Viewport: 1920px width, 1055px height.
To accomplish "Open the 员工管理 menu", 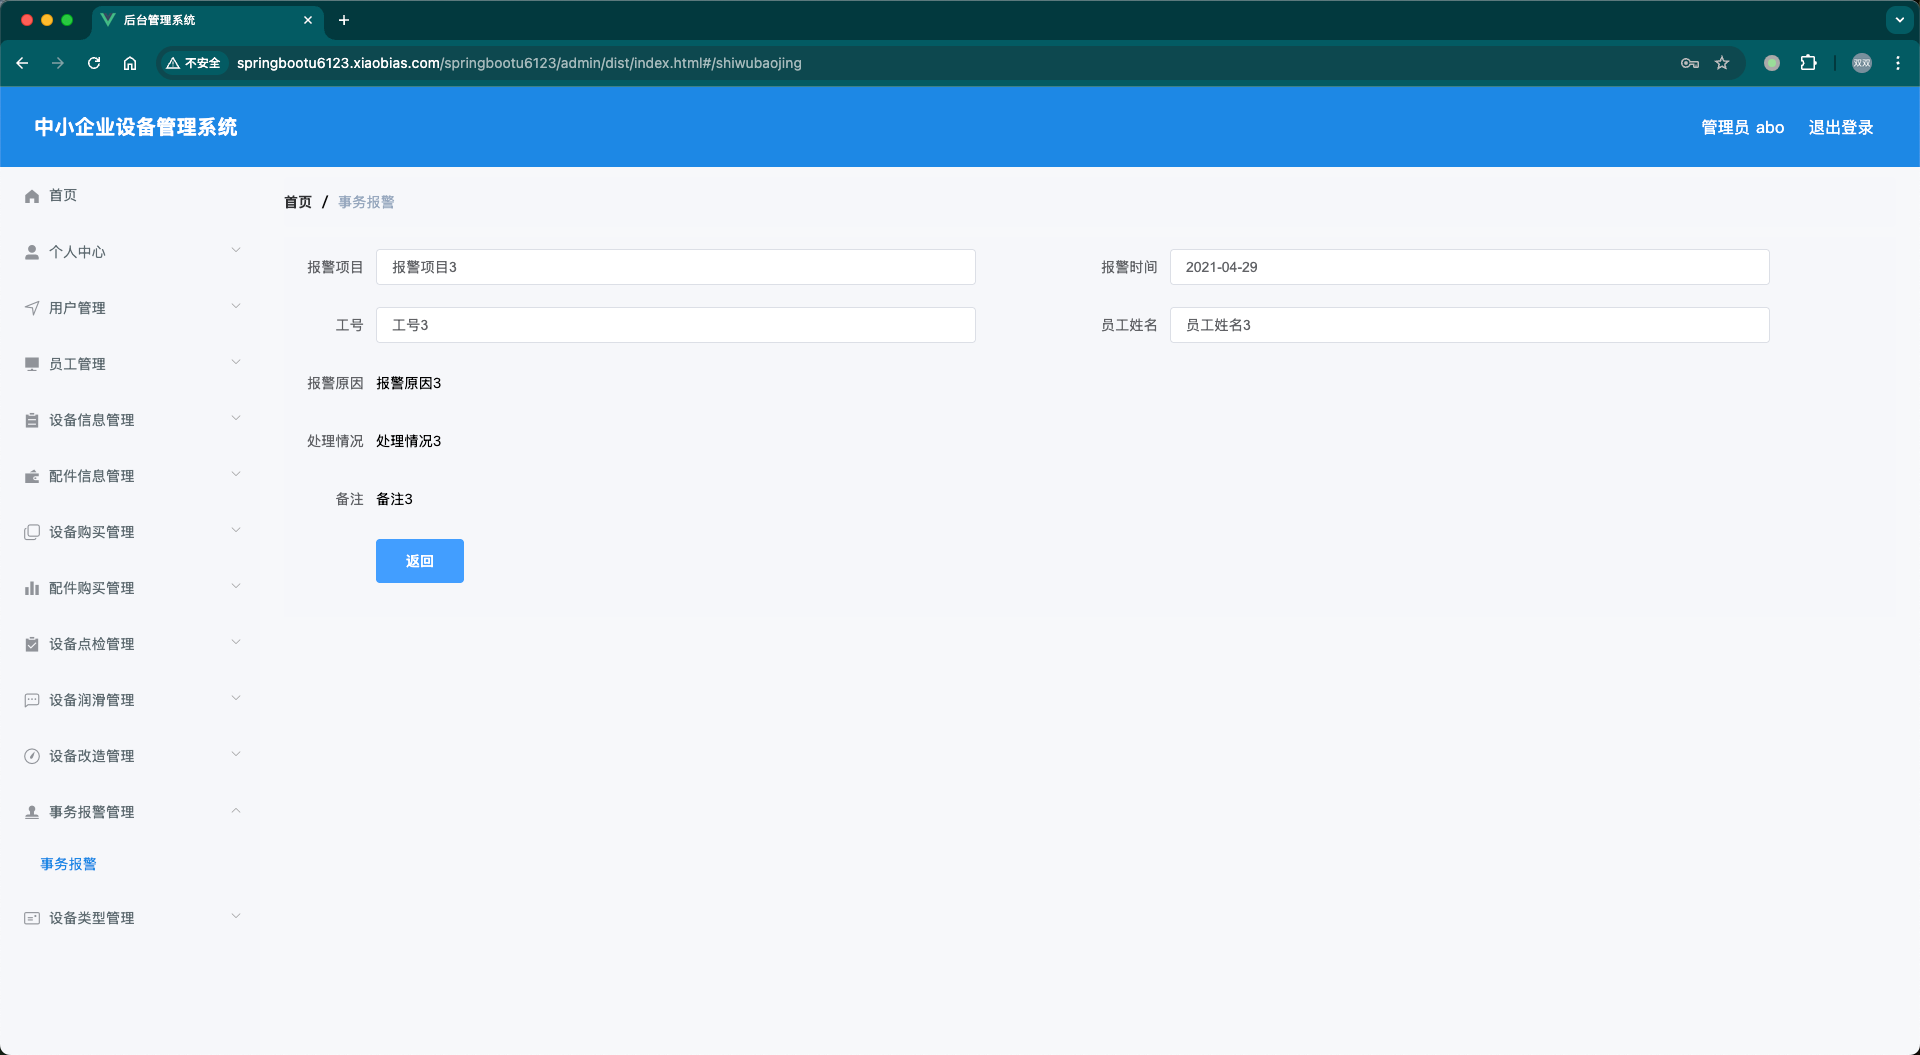I will coord(130,364).
